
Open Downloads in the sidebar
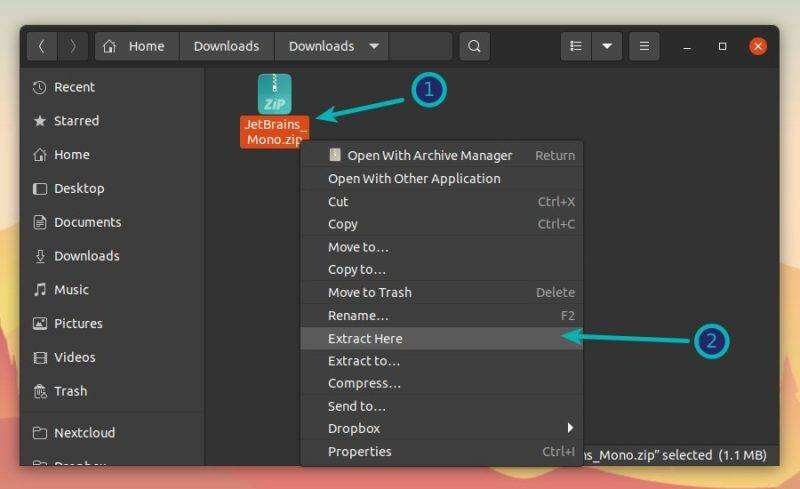[112, 256]
